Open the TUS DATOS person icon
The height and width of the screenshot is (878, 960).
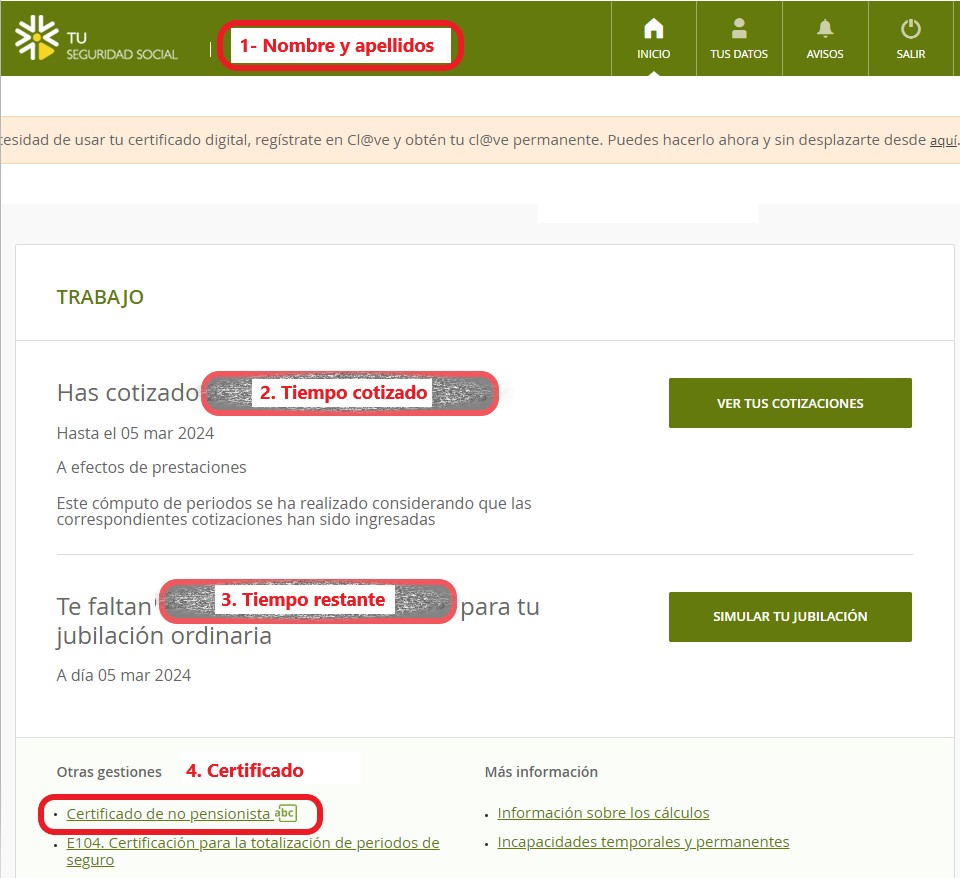(x=739, y=28)
